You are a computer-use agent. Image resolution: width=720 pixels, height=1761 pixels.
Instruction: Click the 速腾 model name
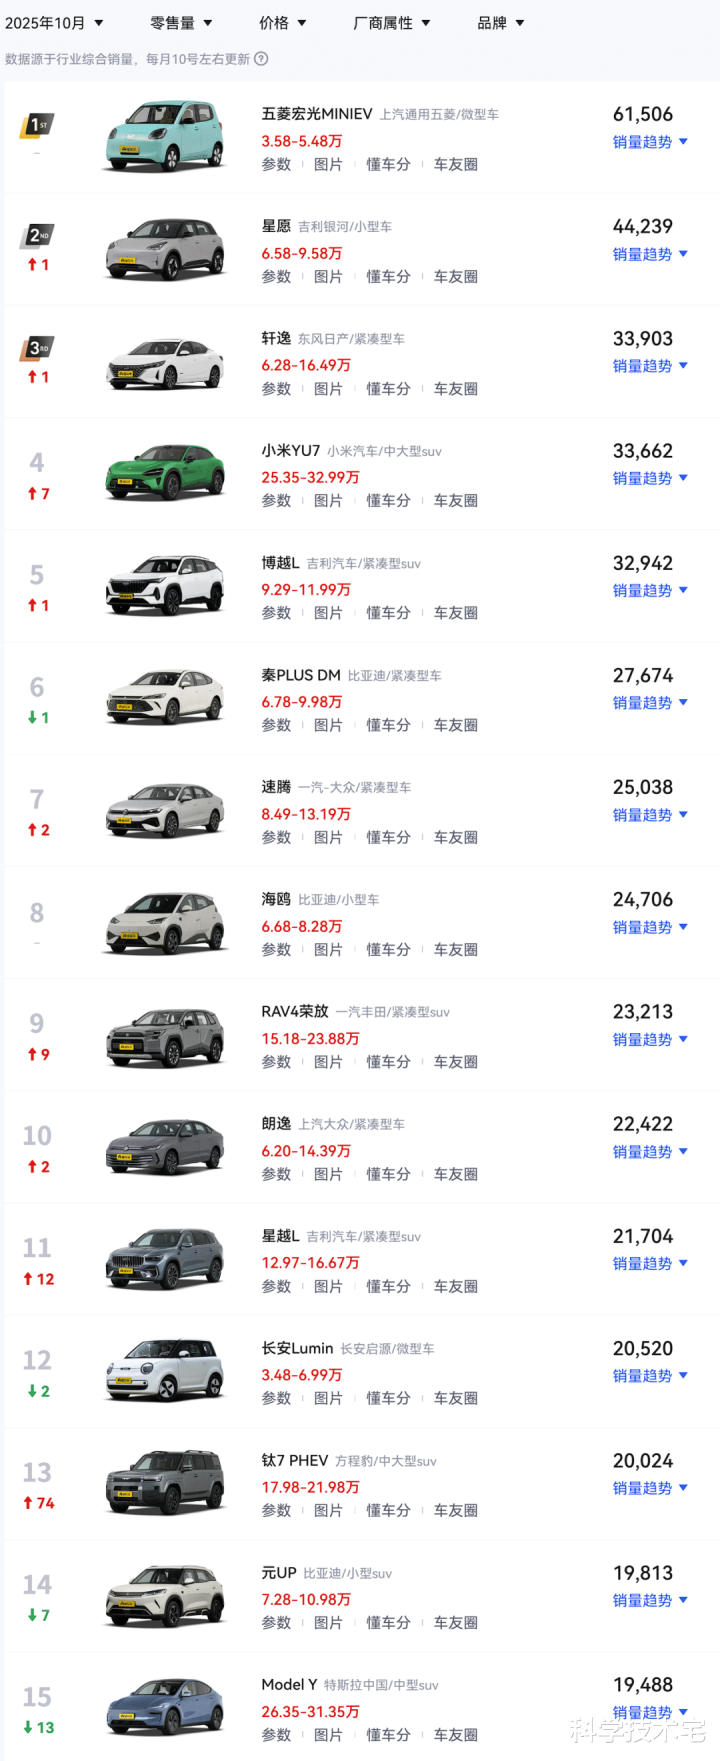point(276,788)
